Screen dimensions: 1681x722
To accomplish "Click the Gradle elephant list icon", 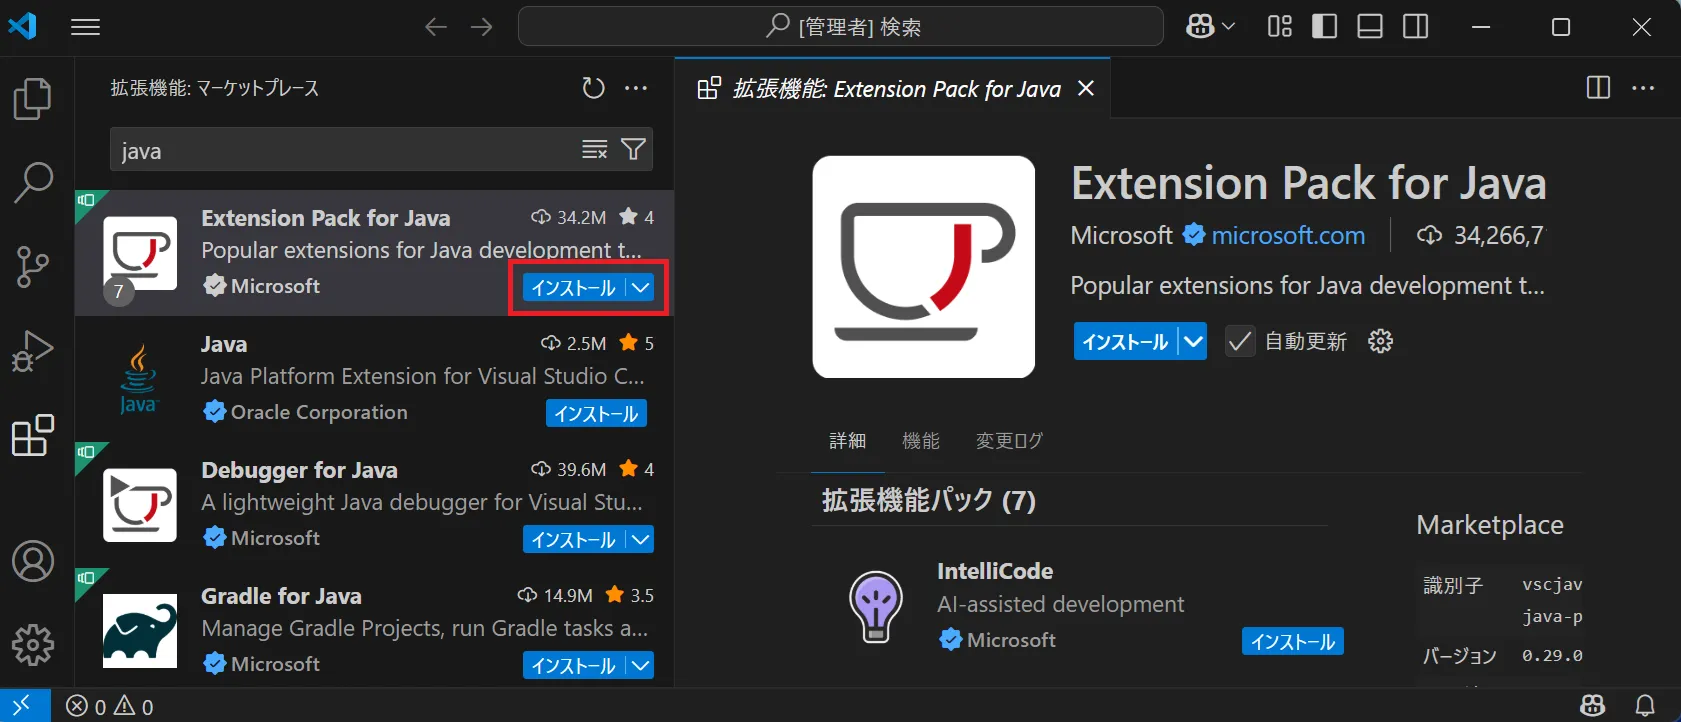I will pyautogui.click(x=140, y=631).
